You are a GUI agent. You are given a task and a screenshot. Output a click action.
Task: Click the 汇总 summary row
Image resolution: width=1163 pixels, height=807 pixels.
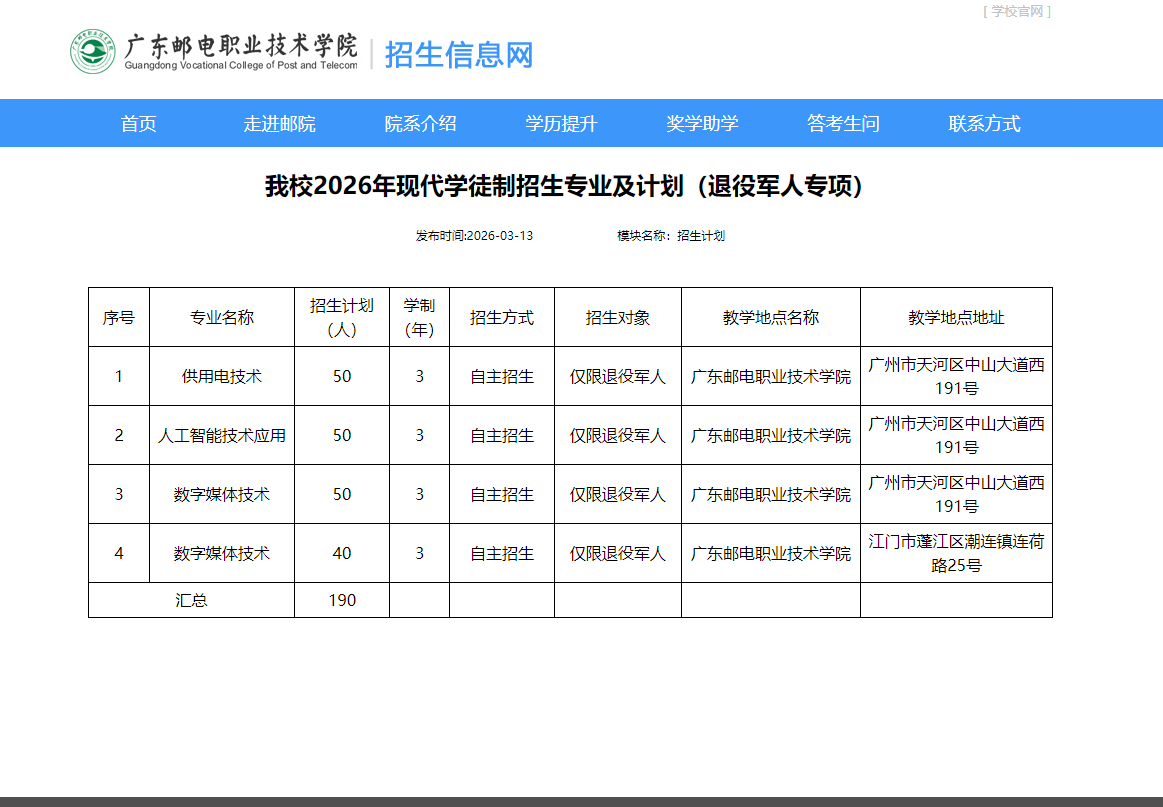click(190, 600)
